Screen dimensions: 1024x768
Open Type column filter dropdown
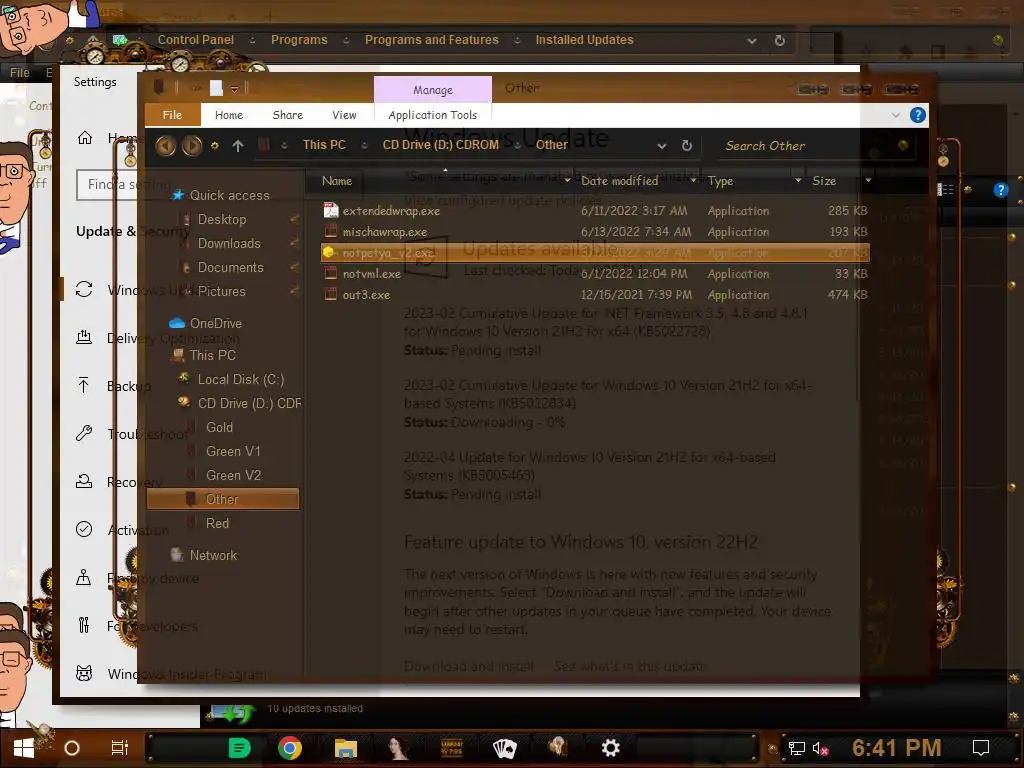[x=797, y=180]
